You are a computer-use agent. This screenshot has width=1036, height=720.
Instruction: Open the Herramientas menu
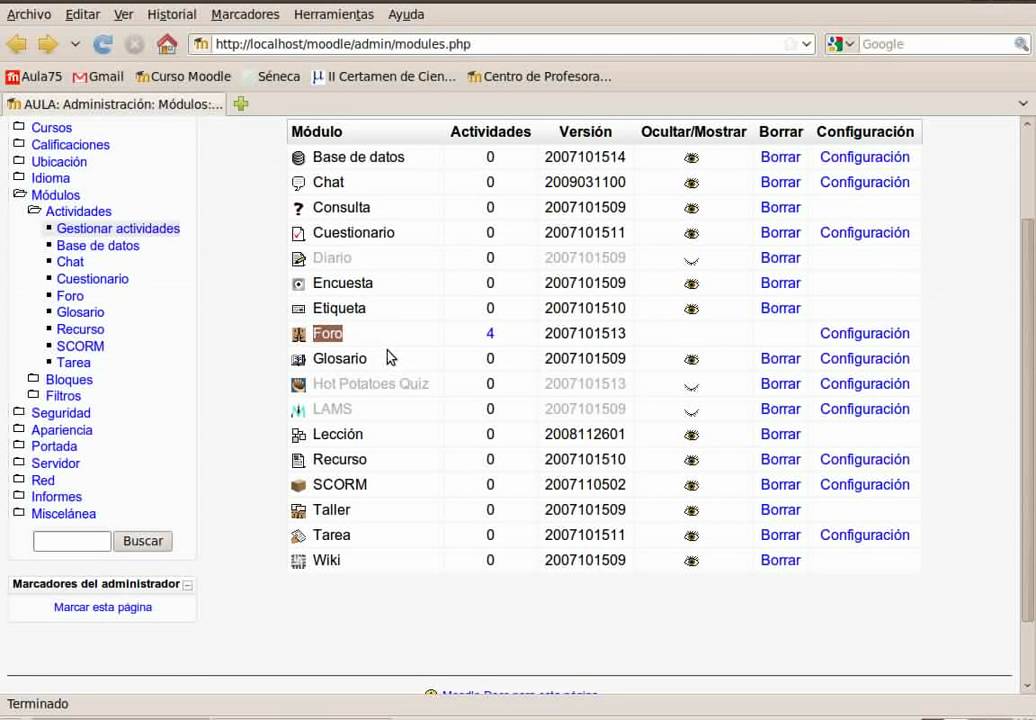coord(334,14)
